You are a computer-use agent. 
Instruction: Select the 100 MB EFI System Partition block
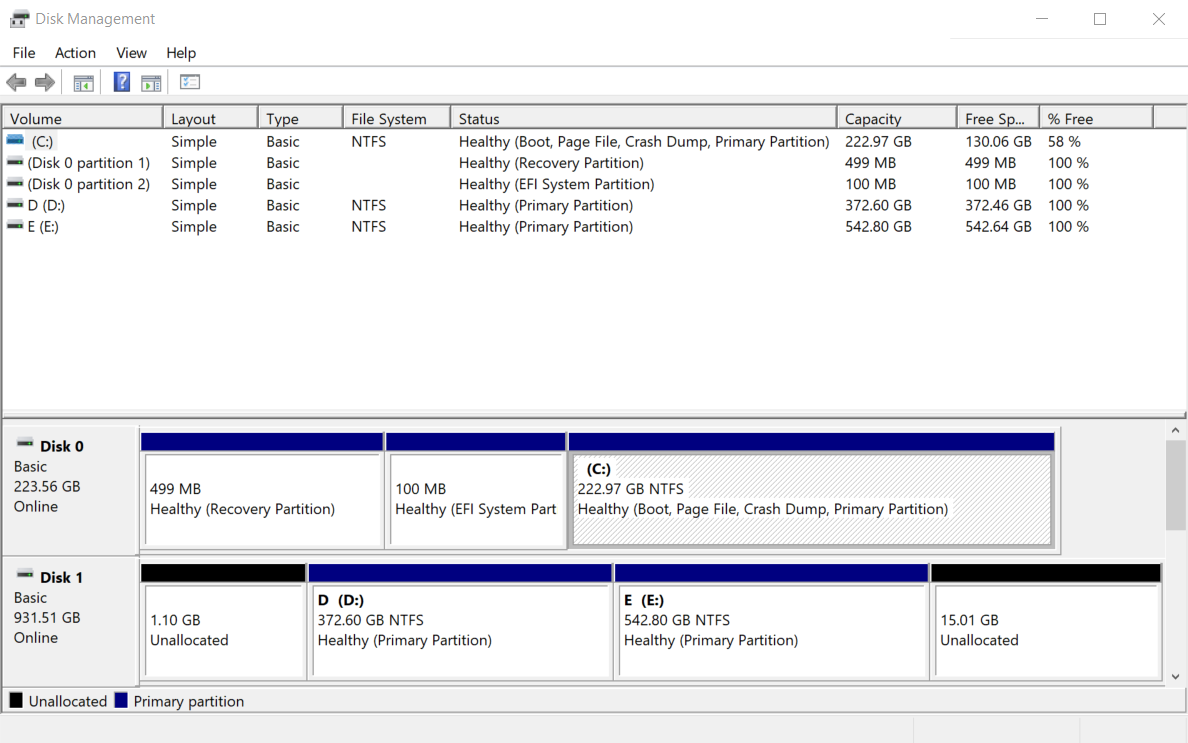point(476,498)
